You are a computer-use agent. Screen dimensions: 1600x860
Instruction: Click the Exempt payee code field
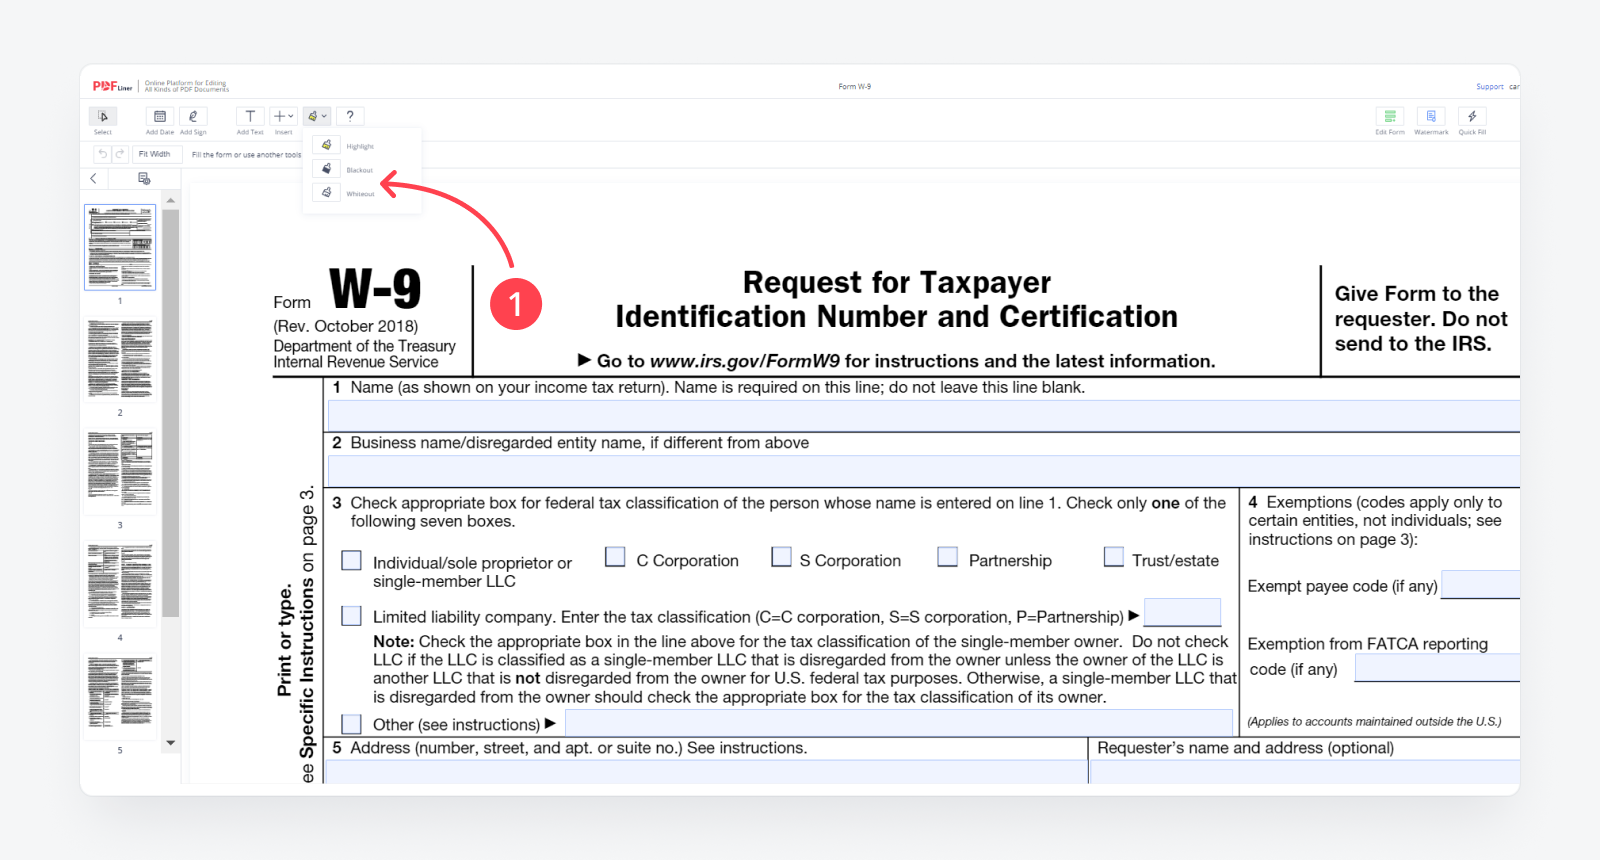point(1481,584)
